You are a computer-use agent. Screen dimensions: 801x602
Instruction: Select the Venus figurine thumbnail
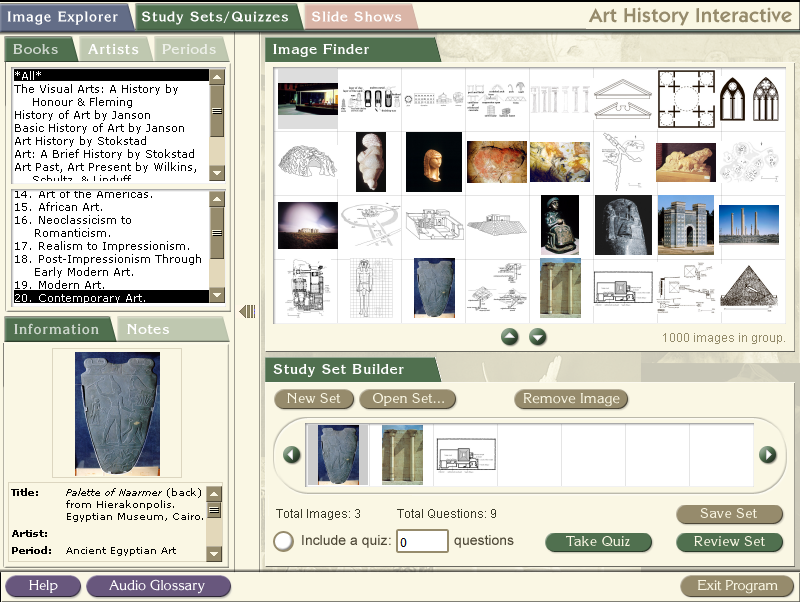coord(371,162)
